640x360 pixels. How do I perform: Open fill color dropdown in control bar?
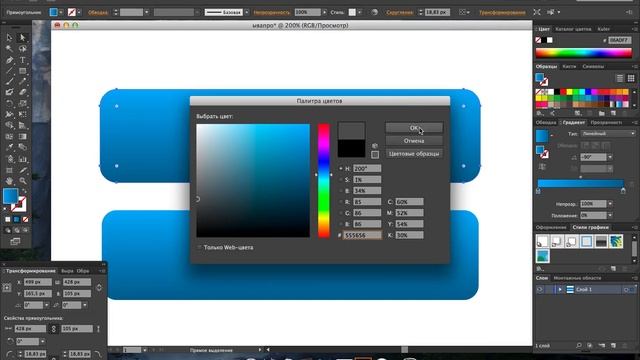61,12
